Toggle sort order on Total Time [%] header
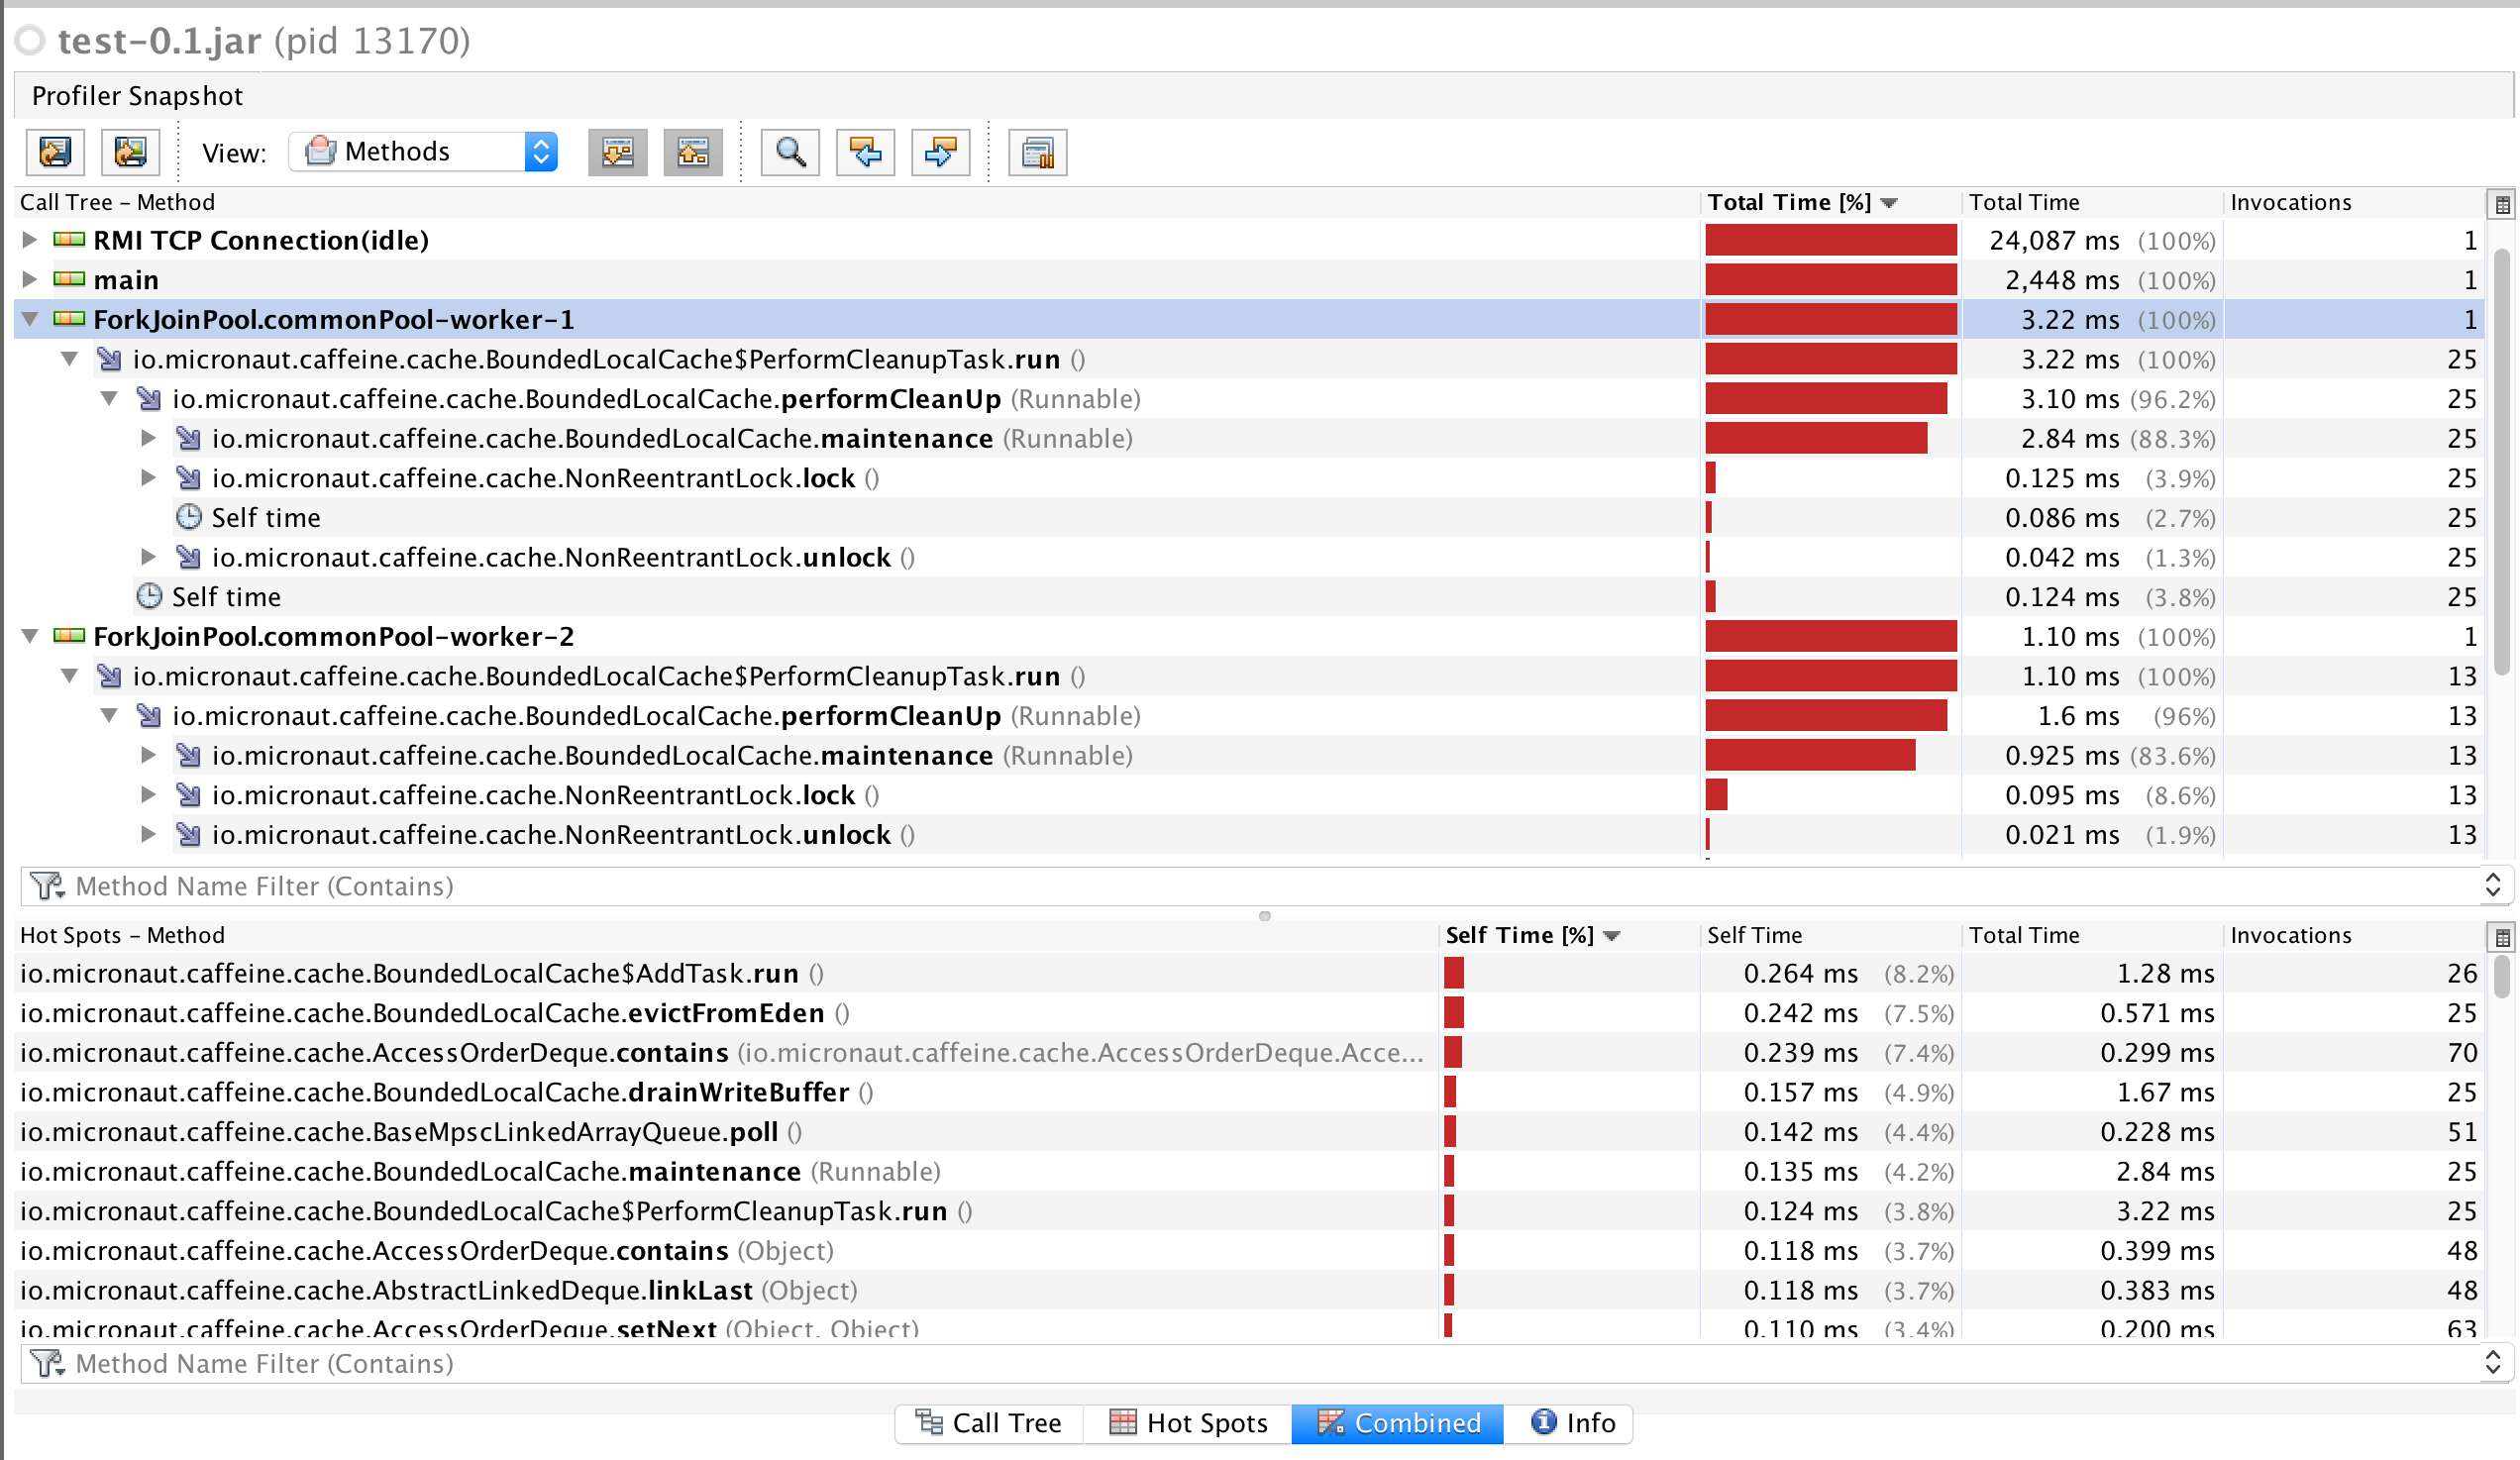 click(x=1789, y=202)
